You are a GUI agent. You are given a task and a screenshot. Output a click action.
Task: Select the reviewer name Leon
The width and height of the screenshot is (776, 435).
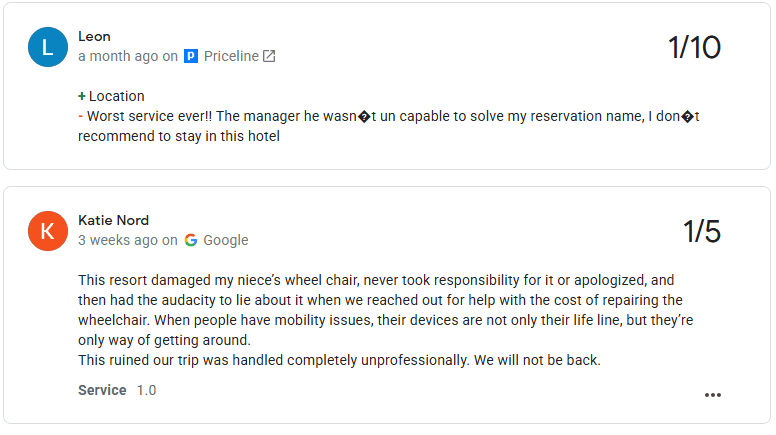[x=94, y=37]
